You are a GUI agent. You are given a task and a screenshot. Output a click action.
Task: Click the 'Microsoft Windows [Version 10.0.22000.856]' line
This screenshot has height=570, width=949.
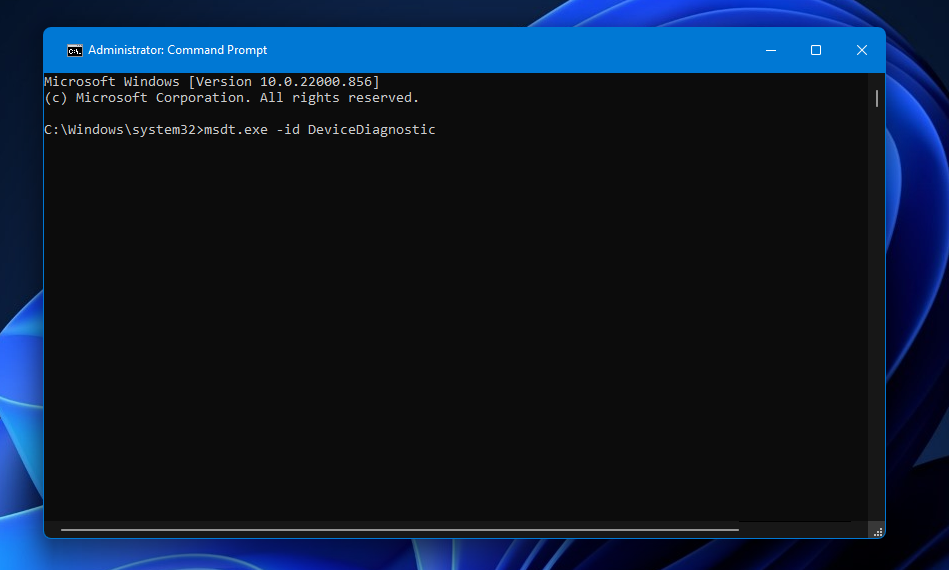tap(212, 82)
